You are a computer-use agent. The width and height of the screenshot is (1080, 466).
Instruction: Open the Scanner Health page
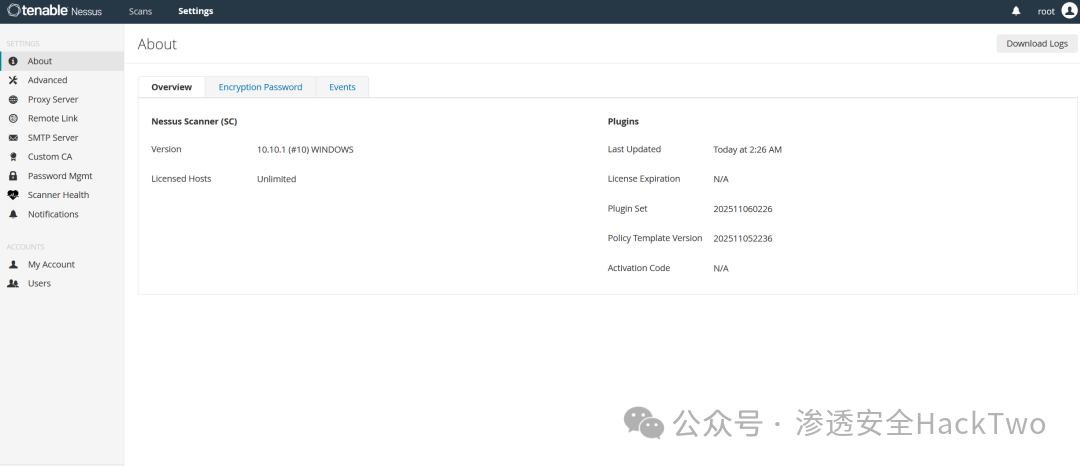(x=62, y=195)
